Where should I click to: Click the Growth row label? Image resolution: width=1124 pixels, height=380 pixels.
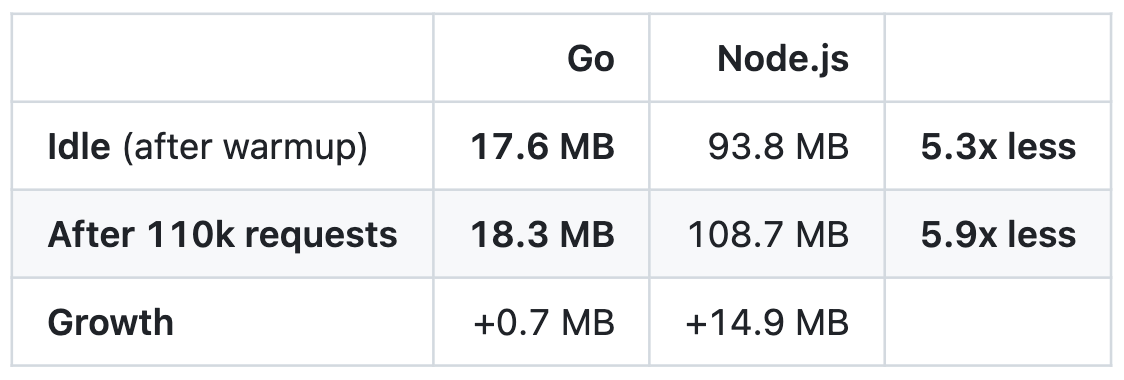110,323
